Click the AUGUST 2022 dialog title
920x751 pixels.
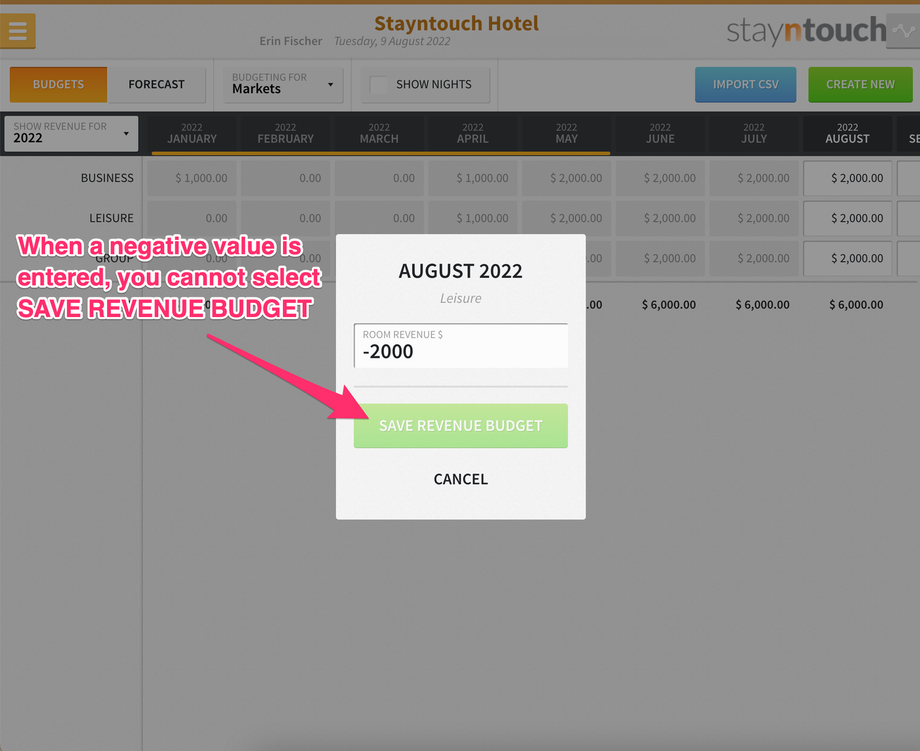(x=461, y=271)
